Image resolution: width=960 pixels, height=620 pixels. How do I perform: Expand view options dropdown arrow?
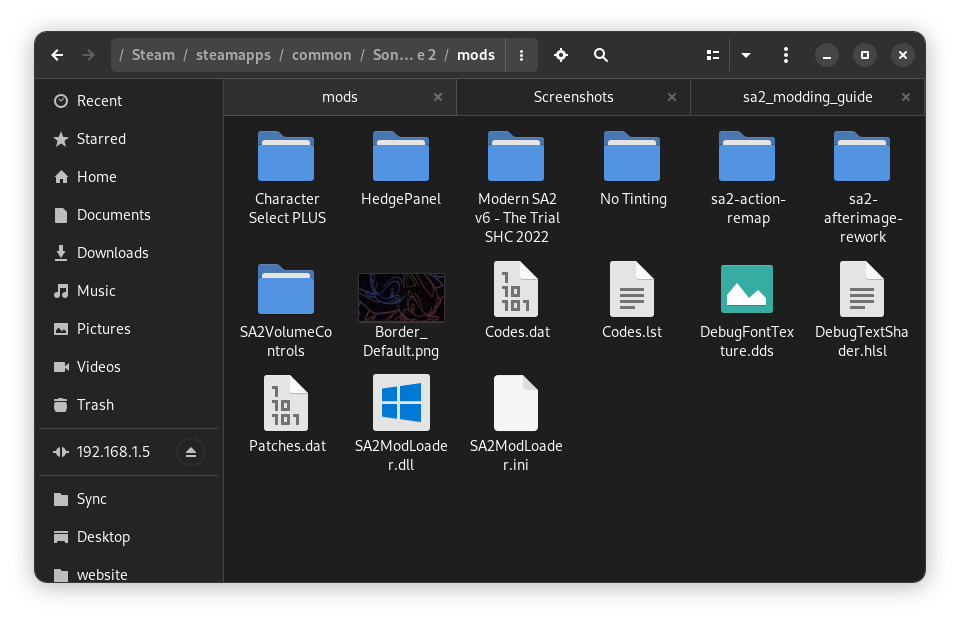click(x=746, y=55)
